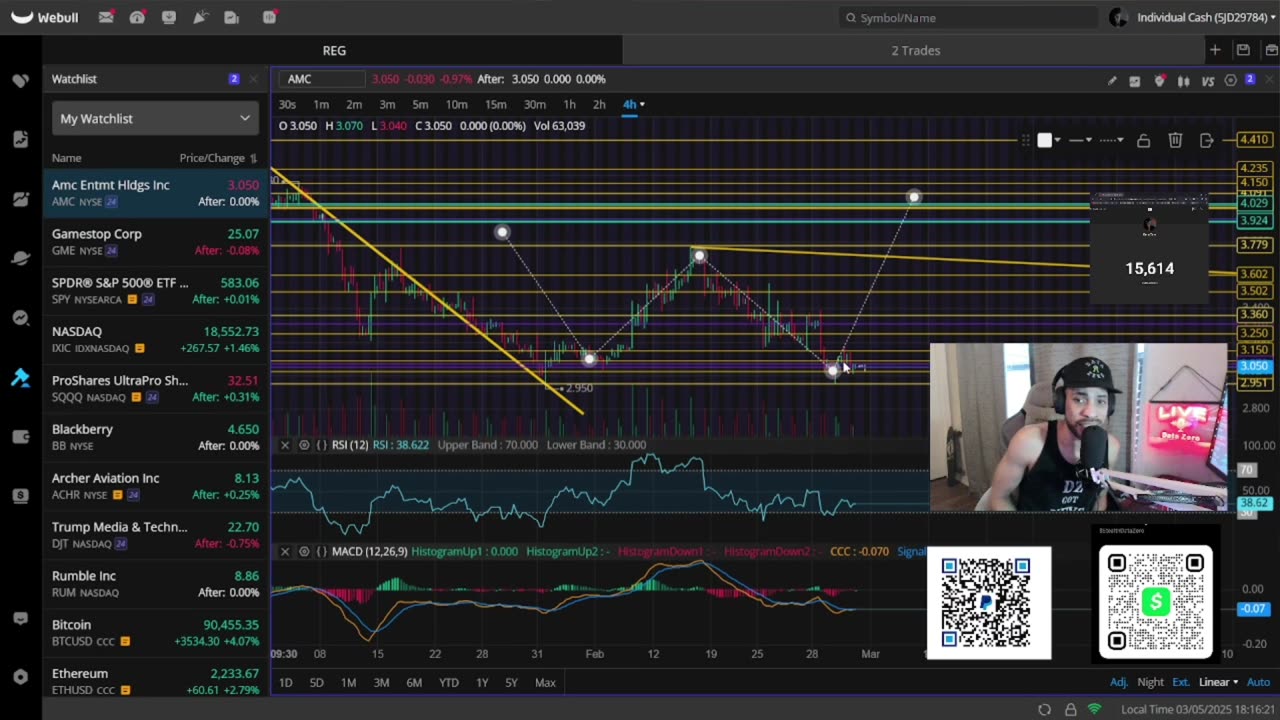This screenshot has height=720, width=1280.
Task: Open the dashboard gauge icon in top bar
Action: [x=137, y=17]
